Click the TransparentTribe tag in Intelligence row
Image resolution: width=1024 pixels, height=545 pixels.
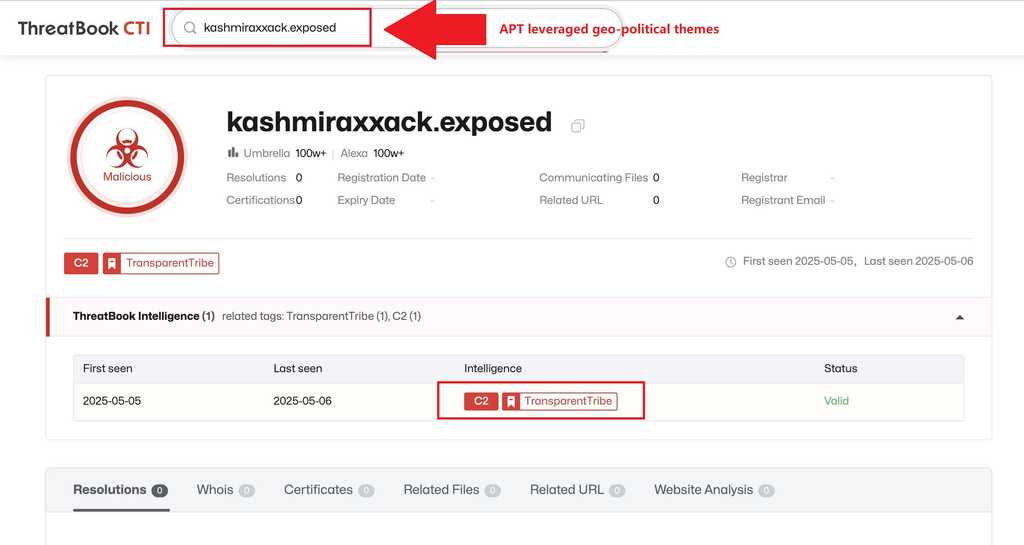pyautogui.click(x=560, y=401)
